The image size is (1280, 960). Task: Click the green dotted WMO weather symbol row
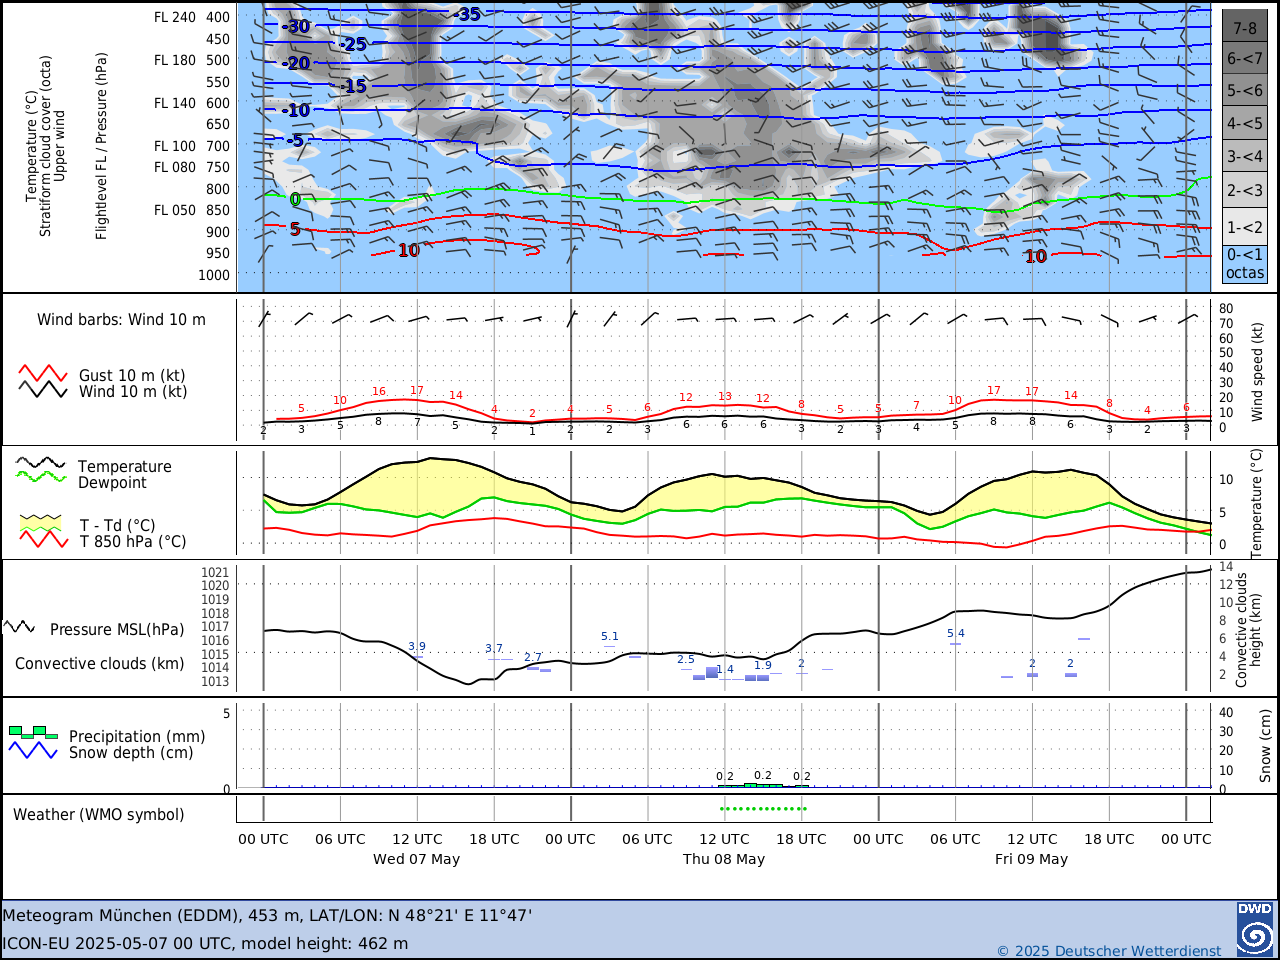point(763,808)
